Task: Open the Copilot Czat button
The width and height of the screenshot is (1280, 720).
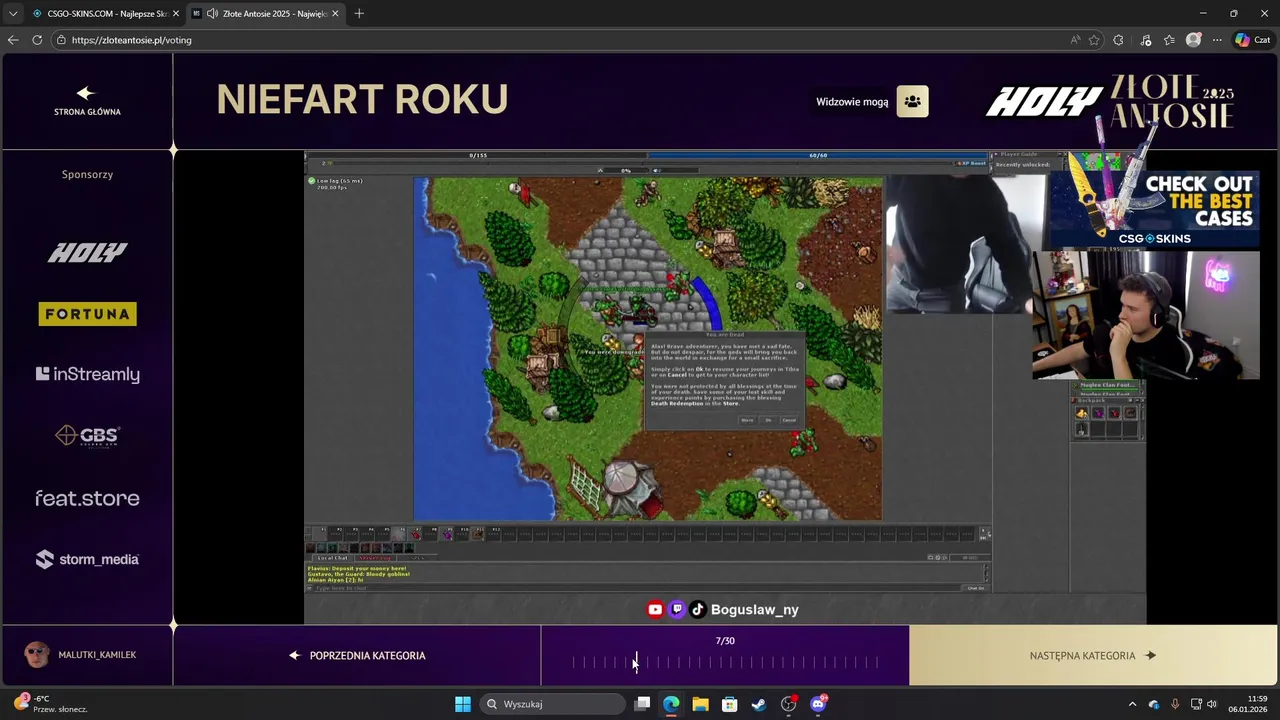Action: pyautogui.click(x=1253, y=40)
